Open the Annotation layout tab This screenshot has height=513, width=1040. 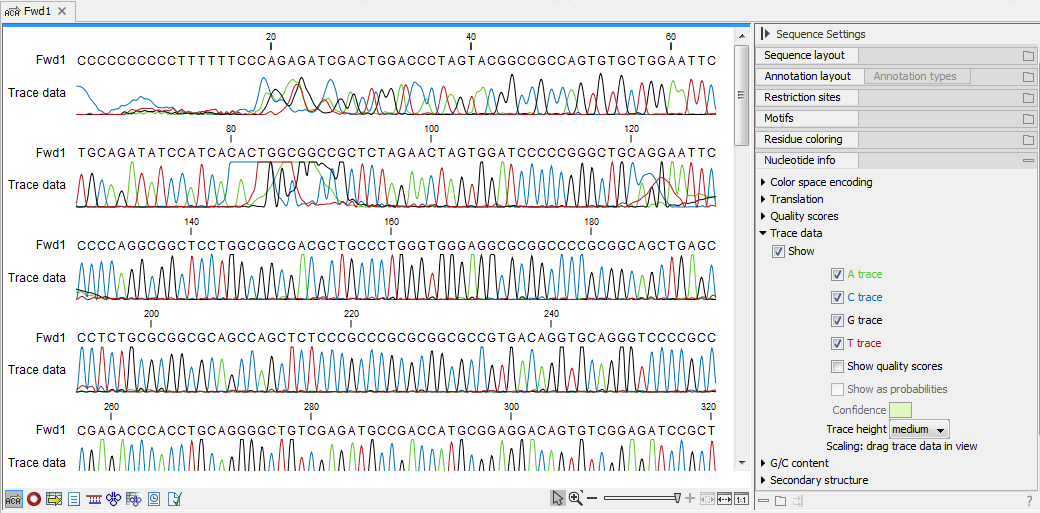(x=807, y=76)
